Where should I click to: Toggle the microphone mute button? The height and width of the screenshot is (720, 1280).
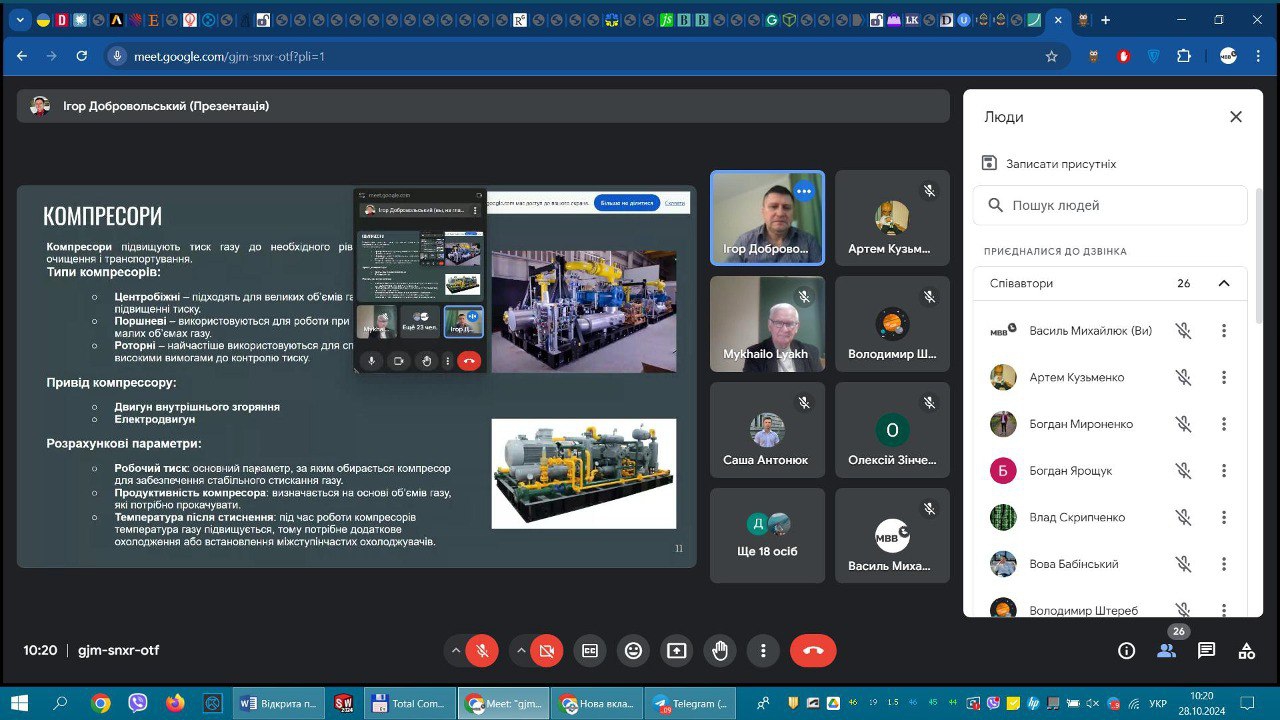pyautogui.click(x=482, y=651)
